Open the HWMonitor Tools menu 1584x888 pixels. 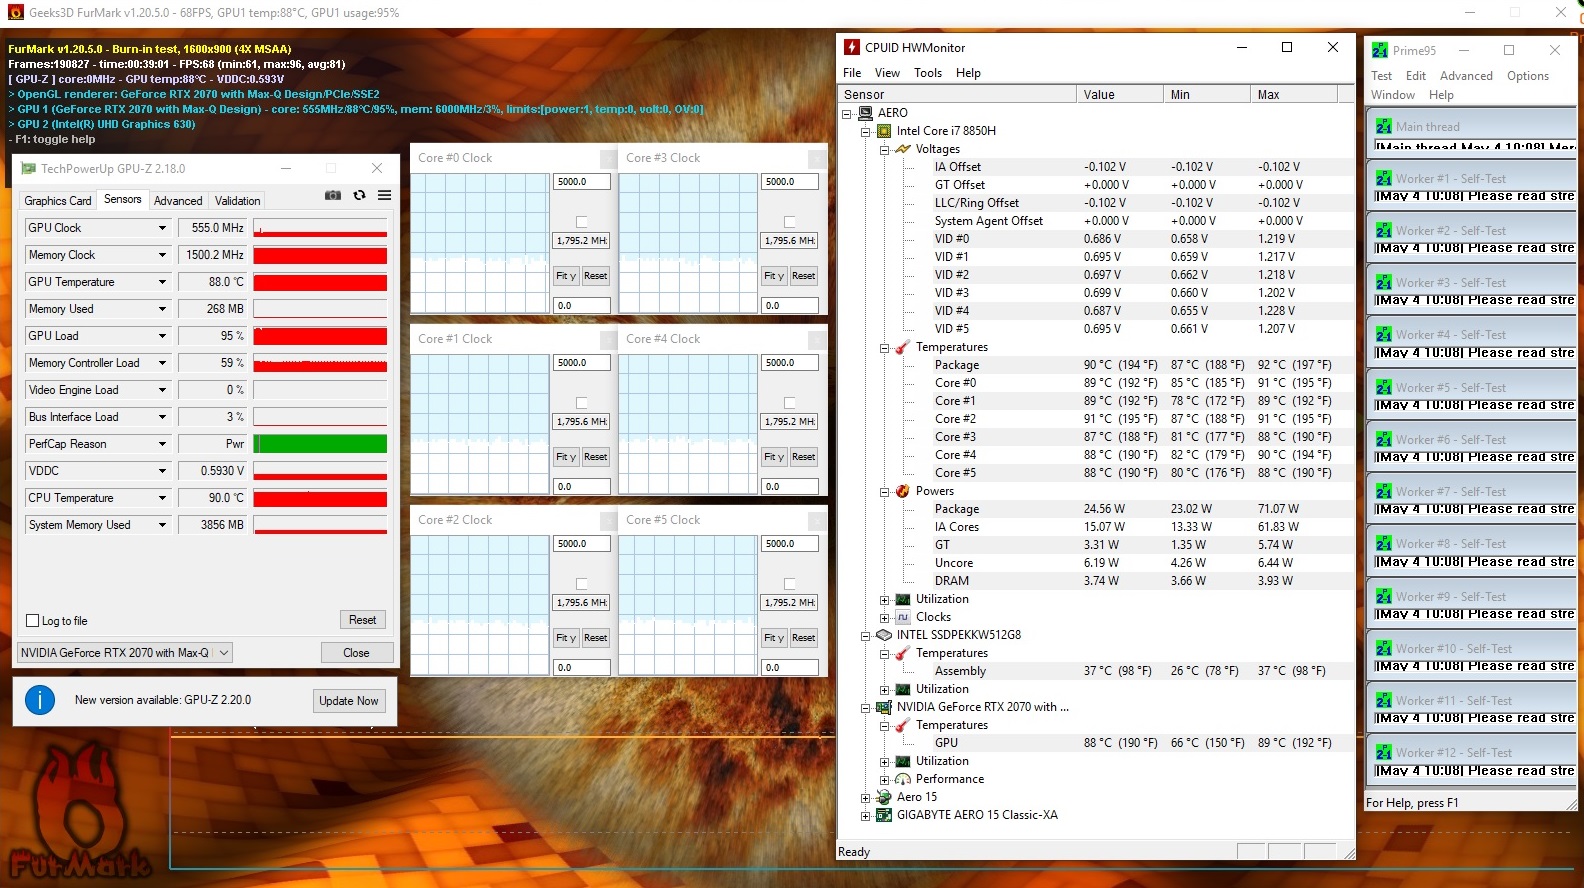[928, 73]
